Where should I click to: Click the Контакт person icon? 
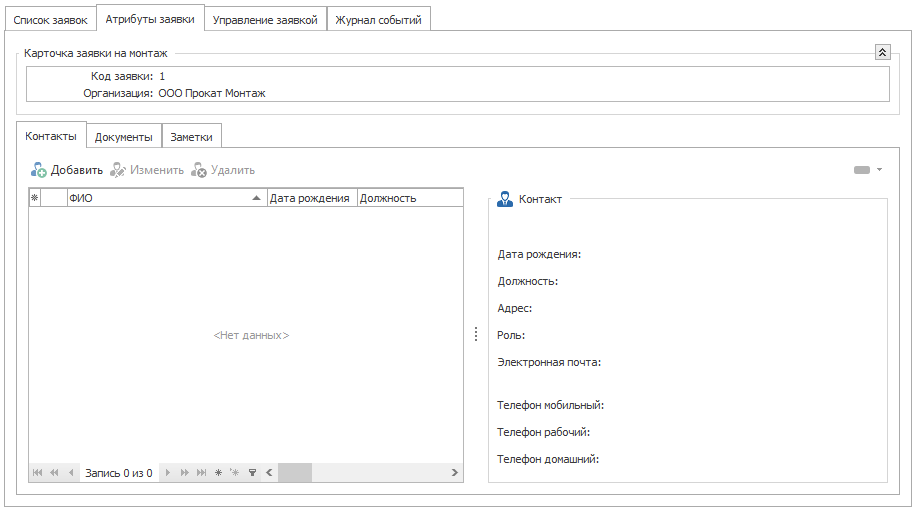pyautogui.click(x=505, y=199)
